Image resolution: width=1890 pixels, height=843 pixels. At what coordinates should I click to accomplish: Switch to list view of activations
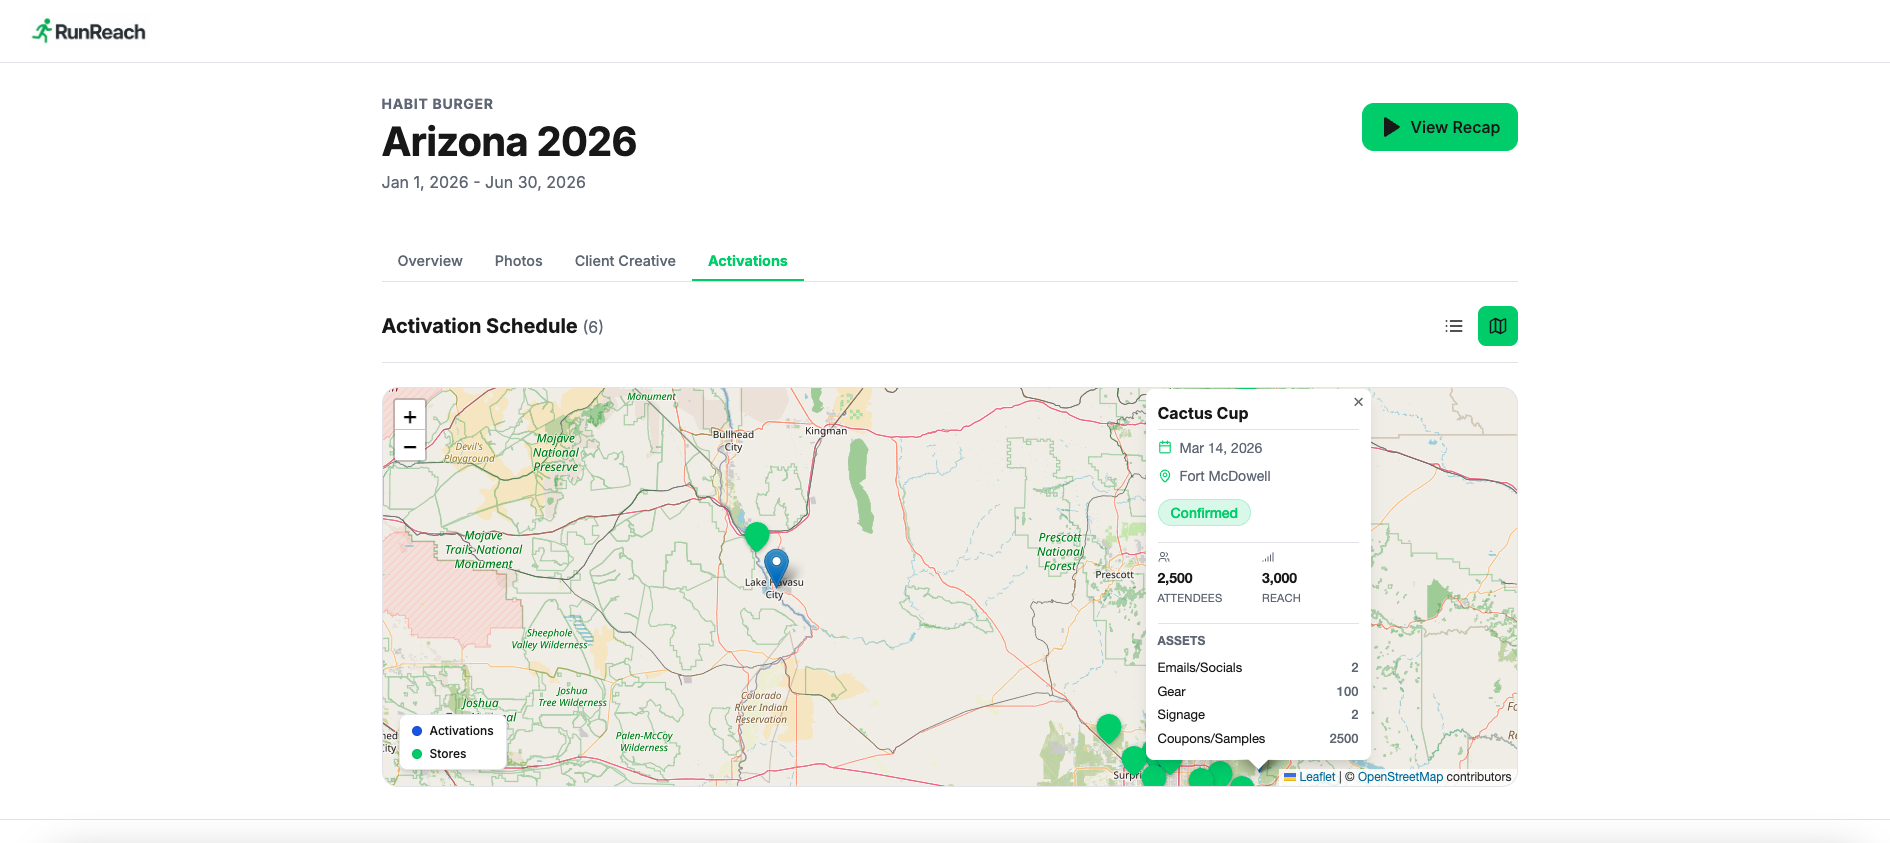tap(1453, 326)
